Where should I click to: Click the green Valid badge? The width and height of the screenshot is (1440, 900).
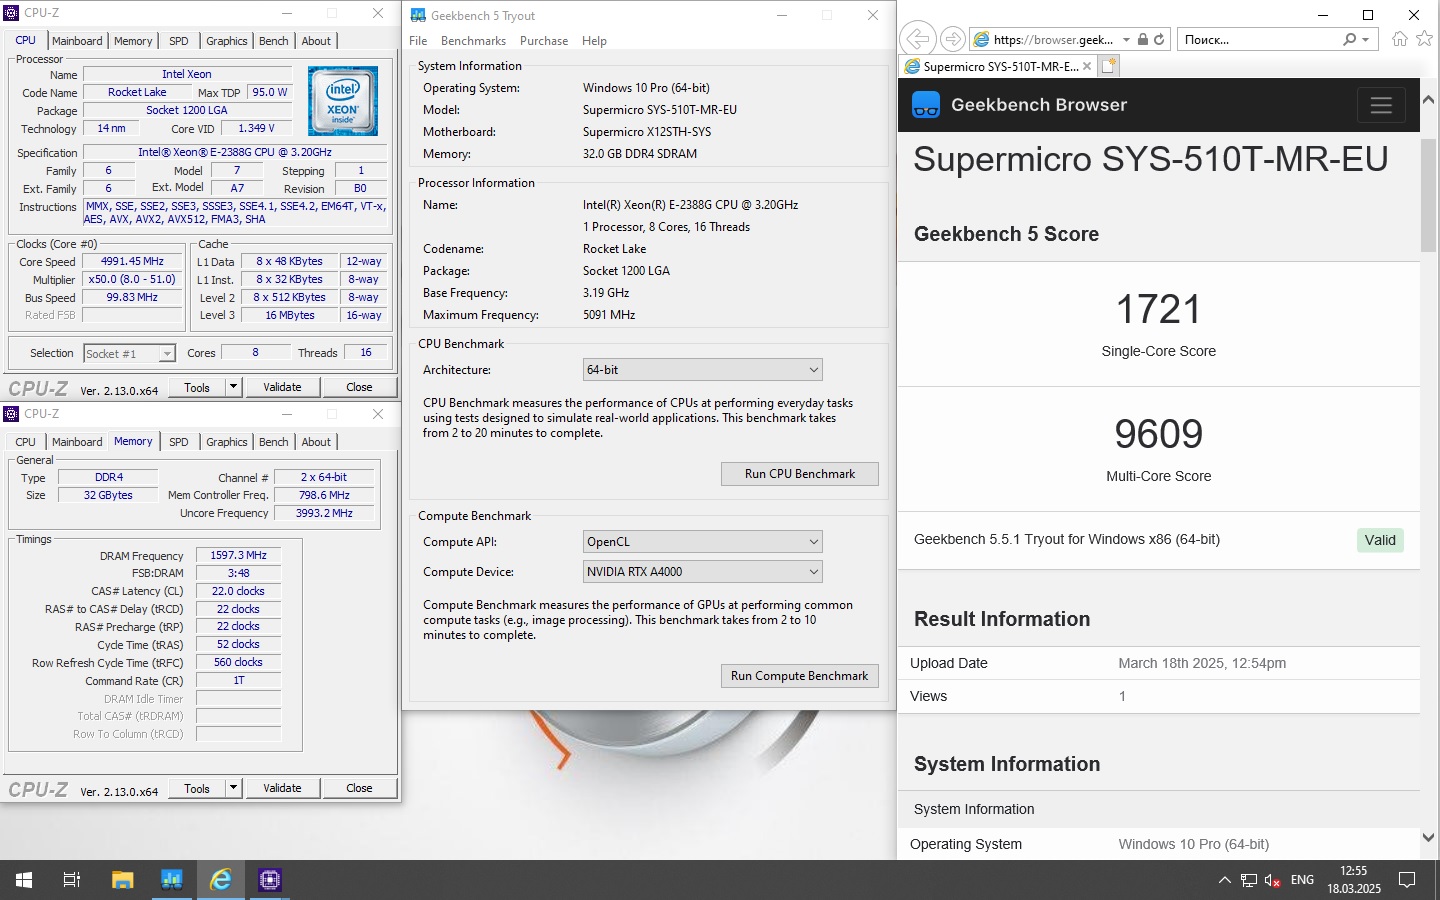click(1380, 540)
